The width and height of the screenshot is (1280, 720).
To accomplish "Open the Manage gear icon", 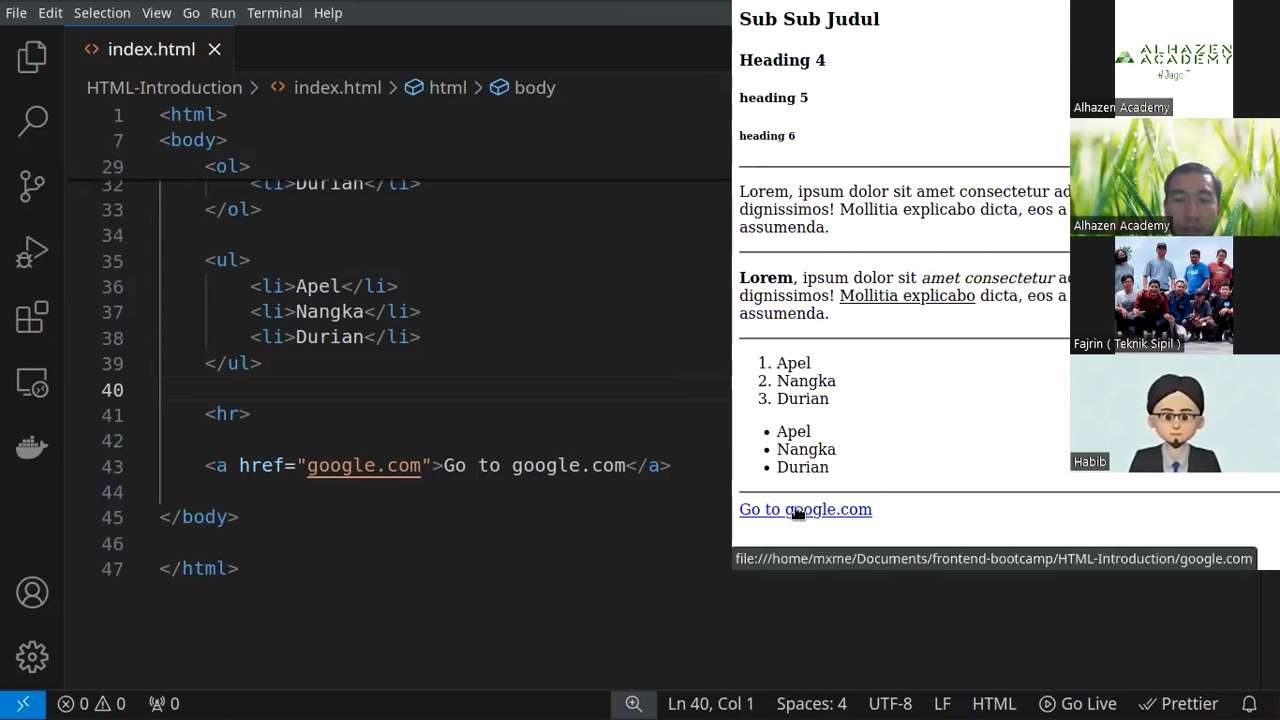I will pyautogui.click(x=32, y=657).
